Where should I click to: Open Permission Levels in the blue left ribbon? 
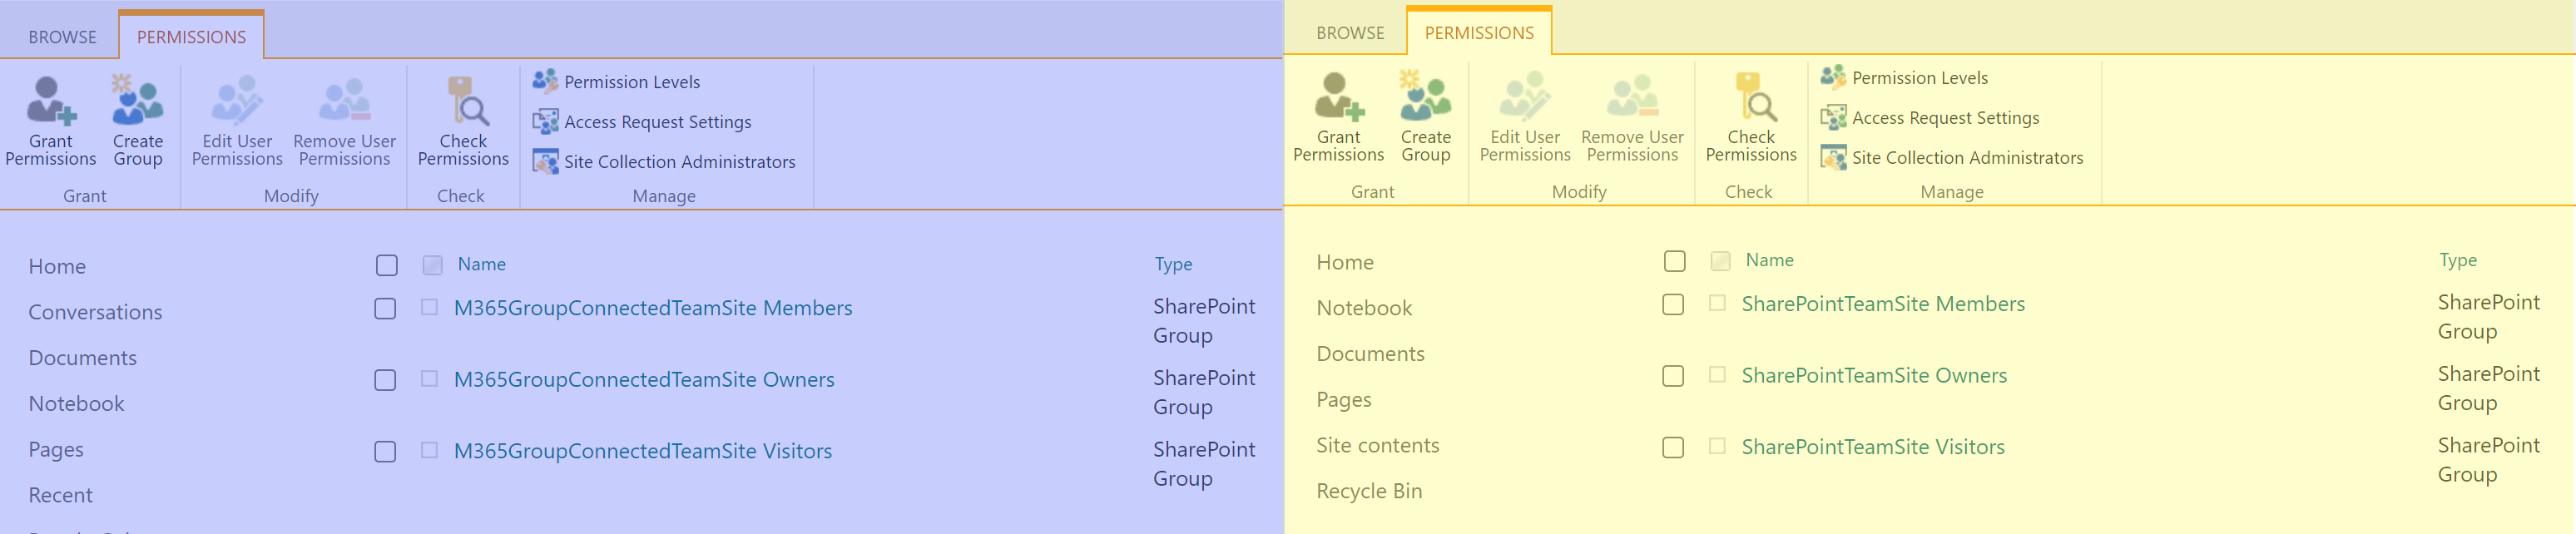tap(631, 82)
